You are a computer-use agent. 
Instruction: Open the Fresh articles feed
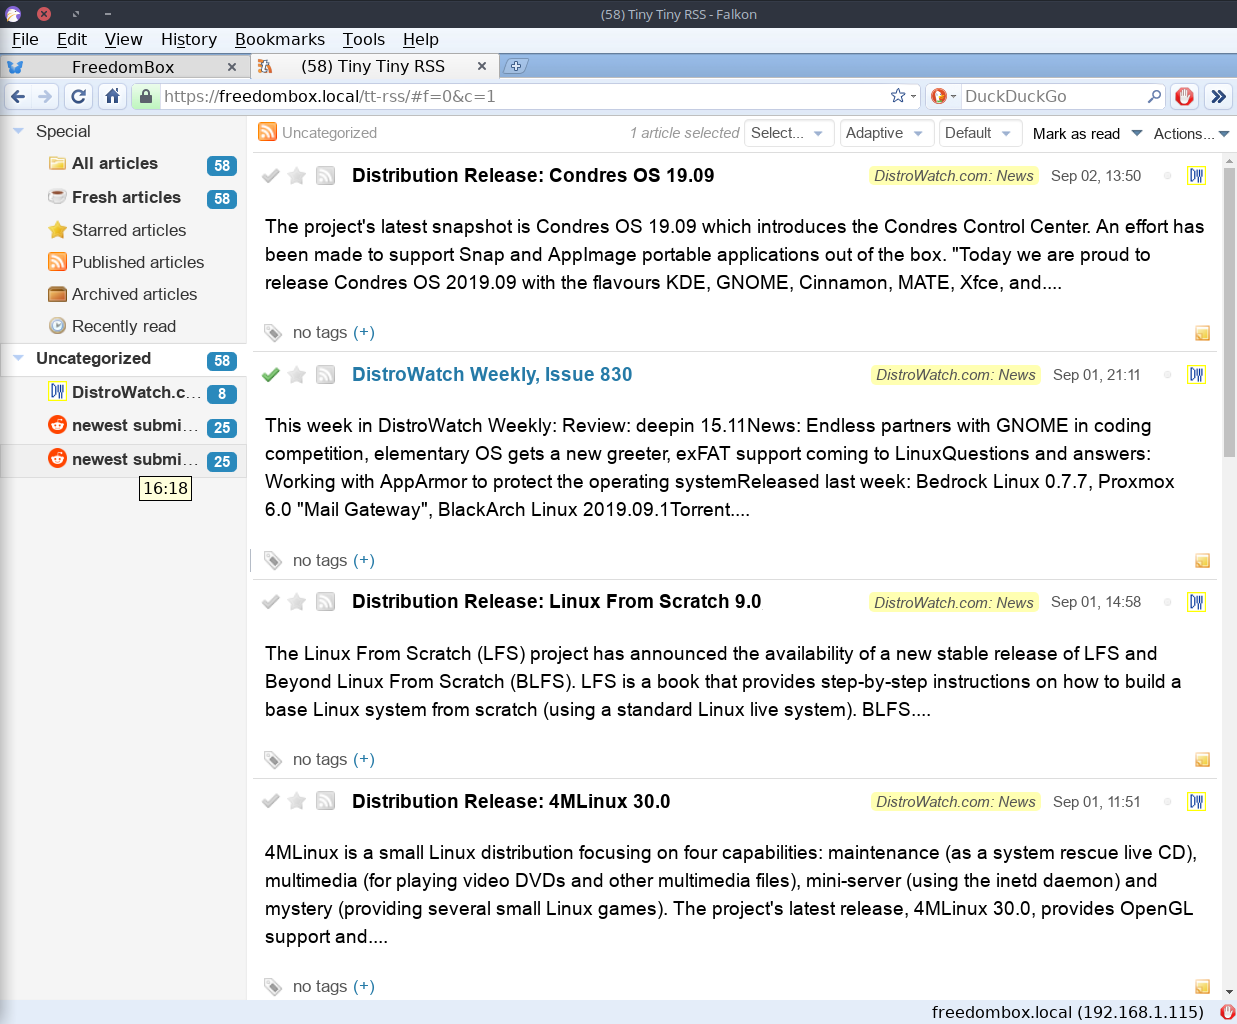tap(126, 197)
